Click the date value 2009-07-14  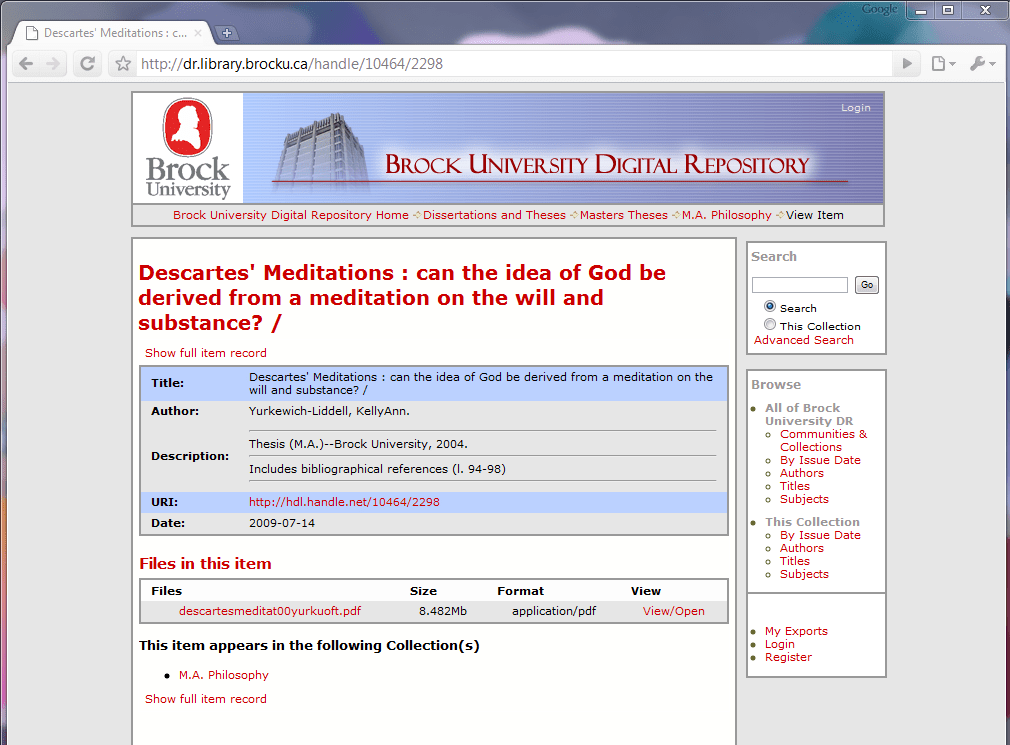point(281,523)
